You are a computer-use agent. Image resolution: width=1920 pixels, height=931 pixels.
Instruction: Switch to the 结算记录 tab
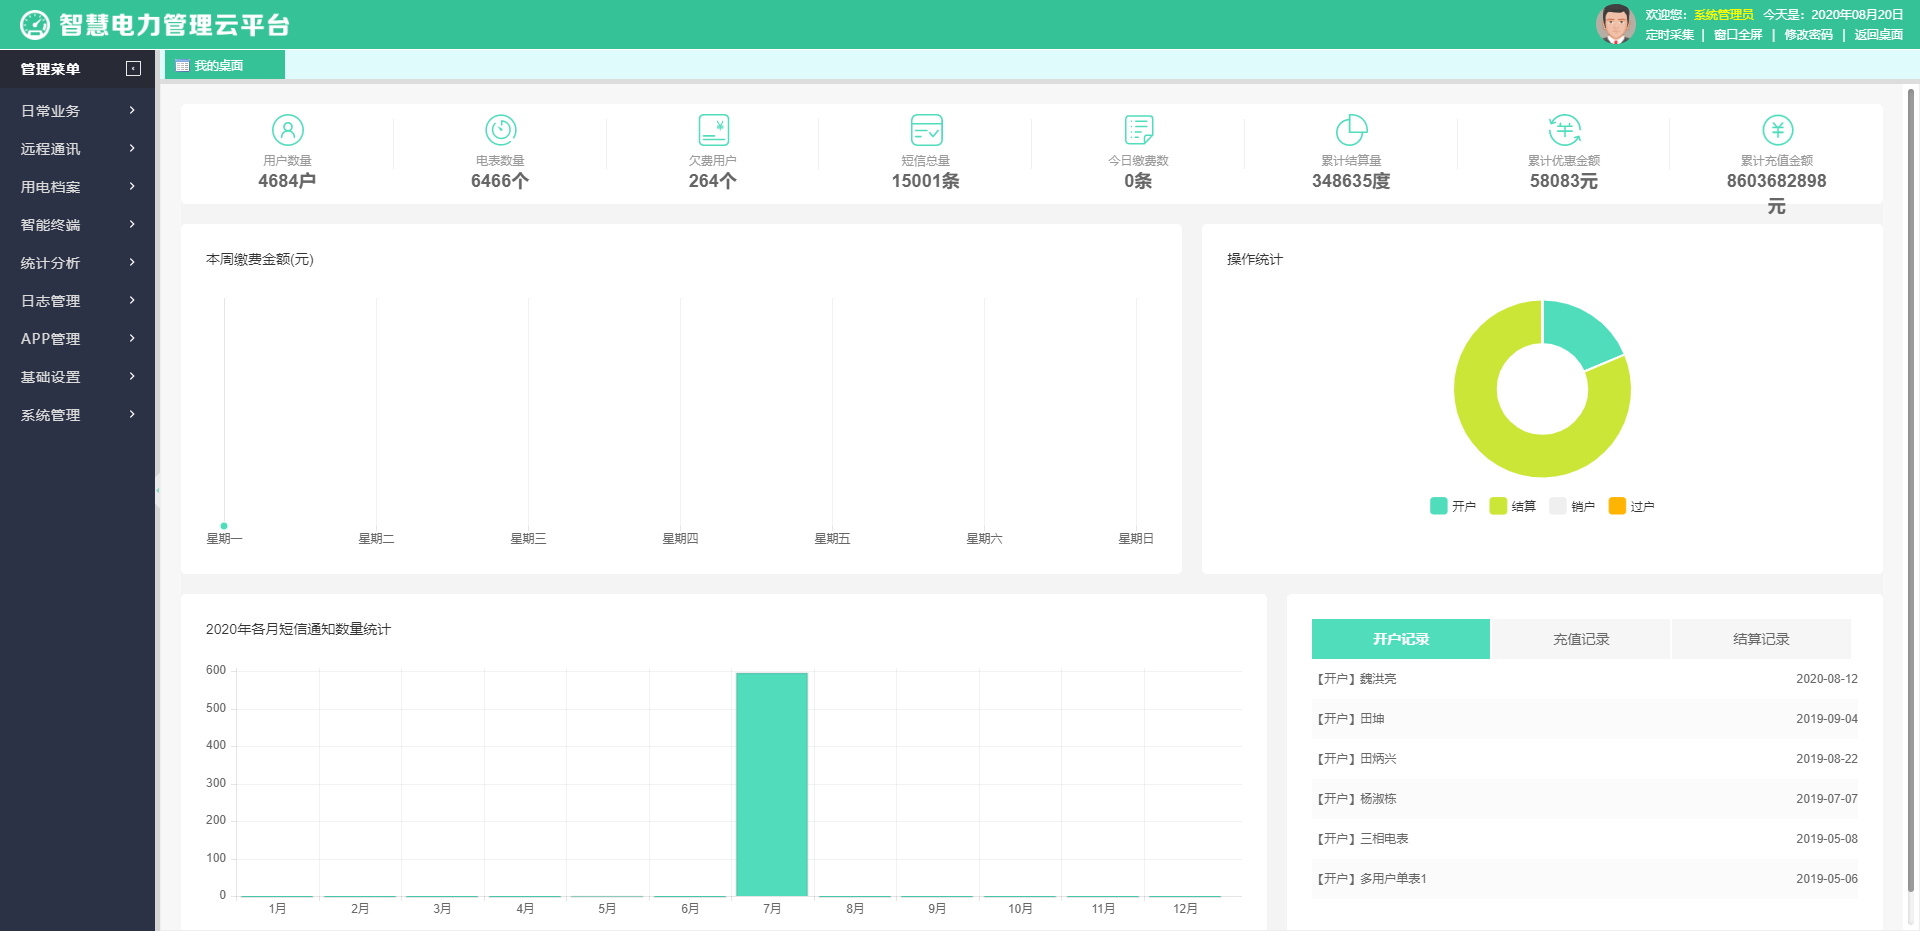coord(1760,639)
